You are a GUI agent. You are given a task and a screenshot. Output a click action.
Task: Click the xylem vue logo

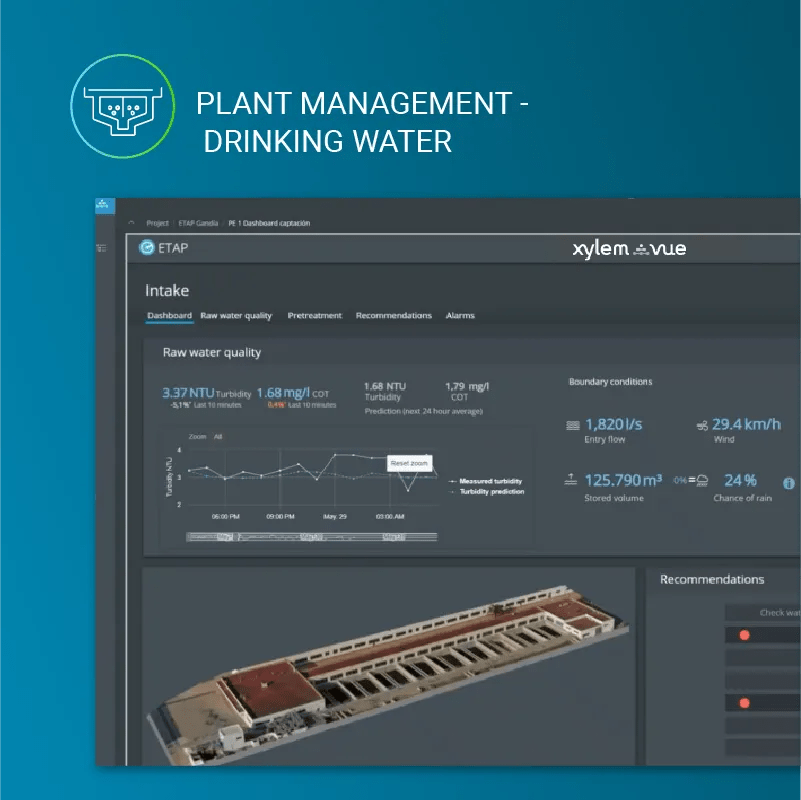click(629, 249)
